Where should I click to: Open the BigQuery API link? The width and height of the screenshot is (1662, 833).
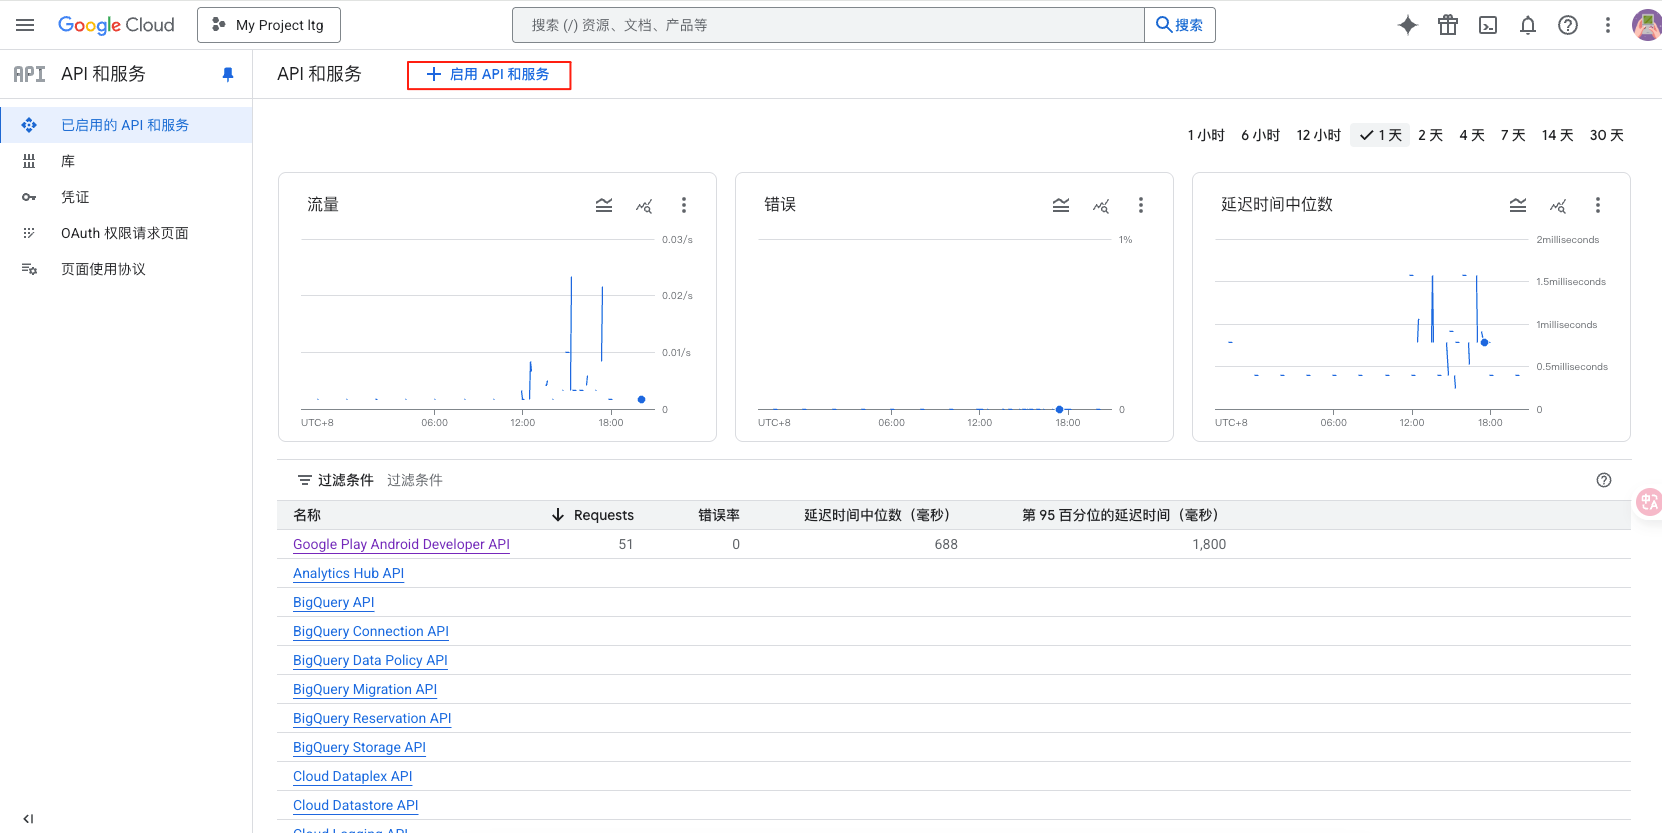coord(333,602)
